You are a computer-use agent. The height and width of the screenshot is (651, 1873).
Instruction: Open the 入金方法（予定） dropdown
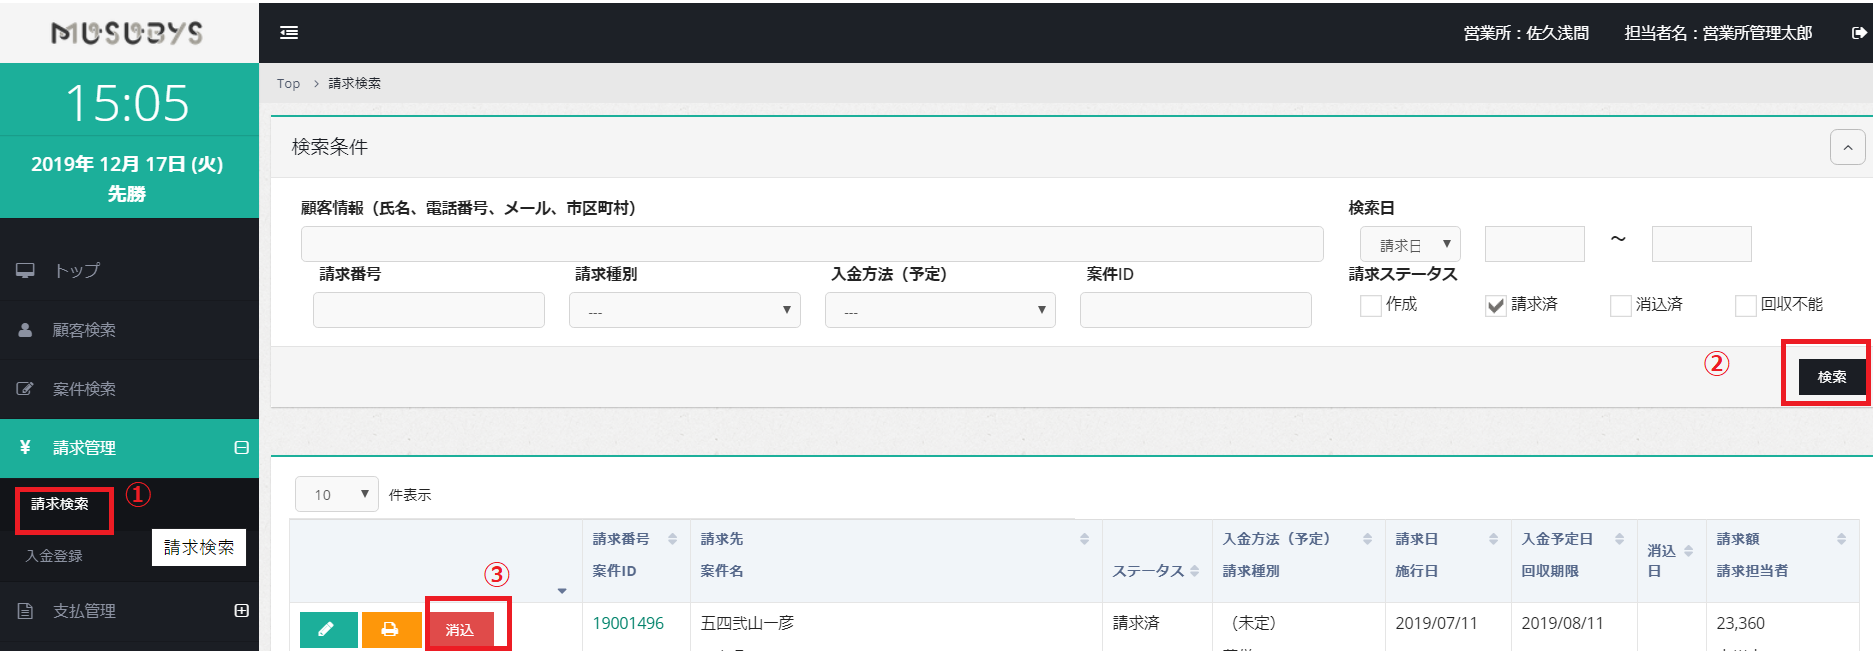940,310
